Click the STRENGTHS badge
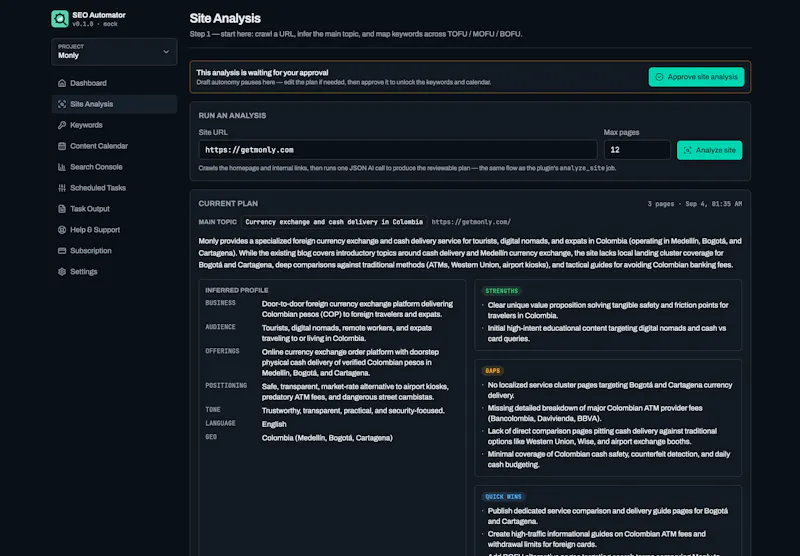The image size is (800, 556). (502, 291)
